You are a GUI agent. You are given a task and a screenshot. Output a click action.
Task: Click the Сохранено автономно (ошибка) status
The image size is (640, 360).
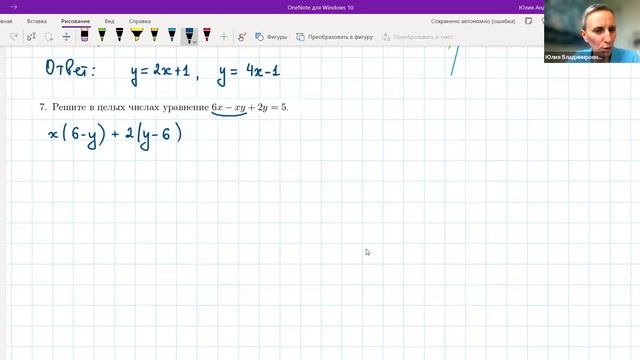tap(473, 21)
